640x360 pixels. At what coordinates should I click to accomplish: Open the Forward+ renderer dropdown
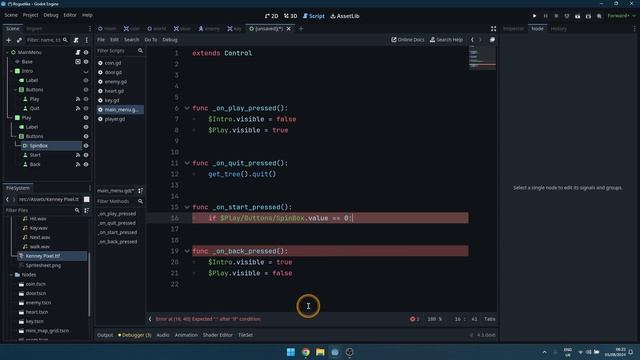pos(622,16)
